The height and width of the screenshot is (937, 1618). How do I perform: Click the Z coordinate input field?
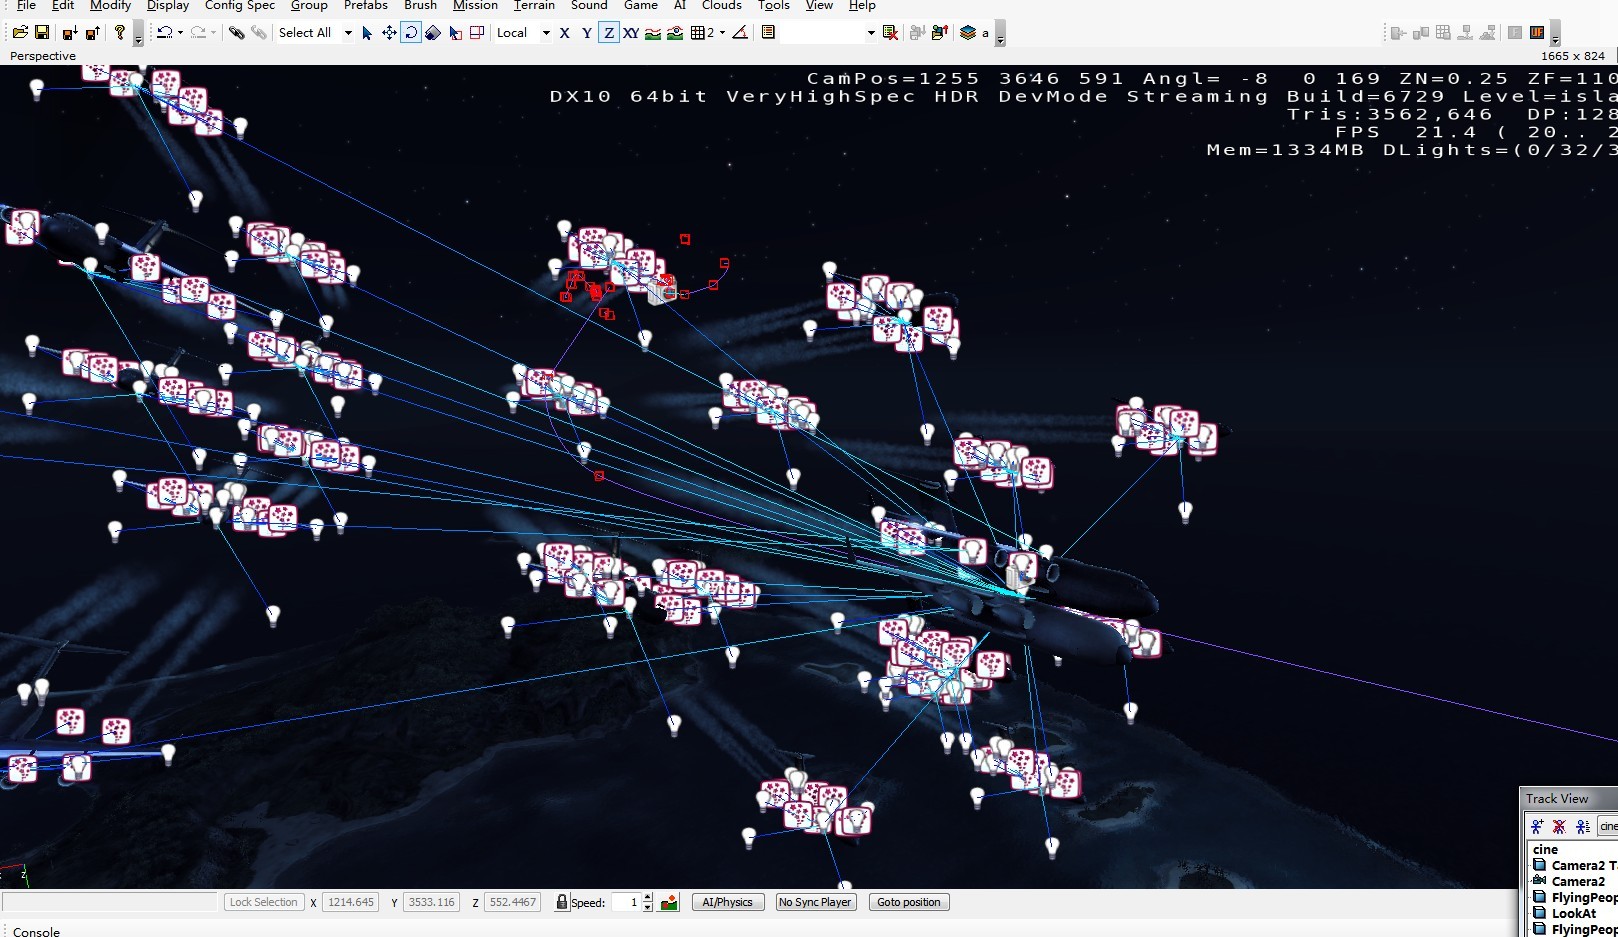tap(512, 902)
